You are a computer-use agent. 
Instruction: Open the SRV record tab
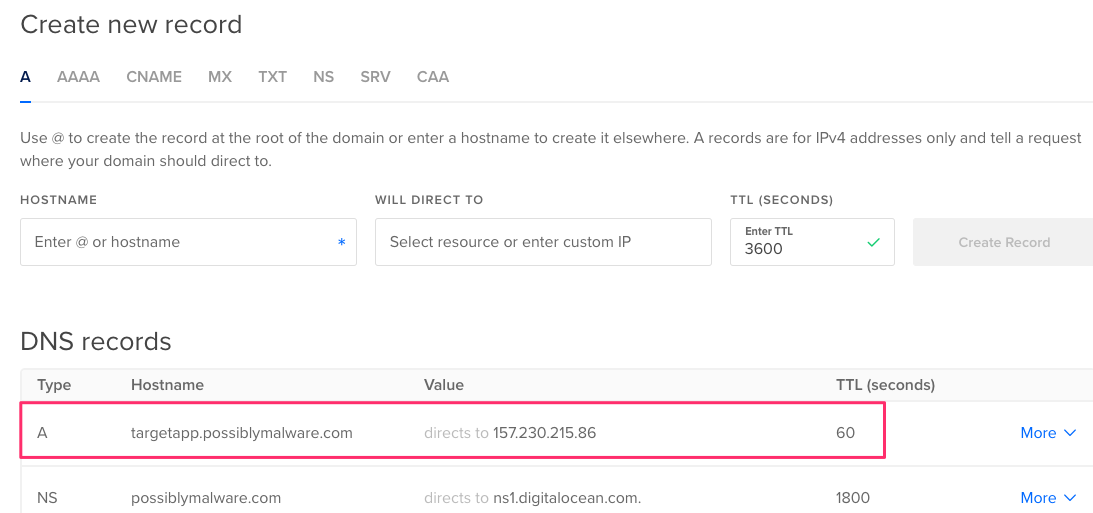[x=375, y=77]
